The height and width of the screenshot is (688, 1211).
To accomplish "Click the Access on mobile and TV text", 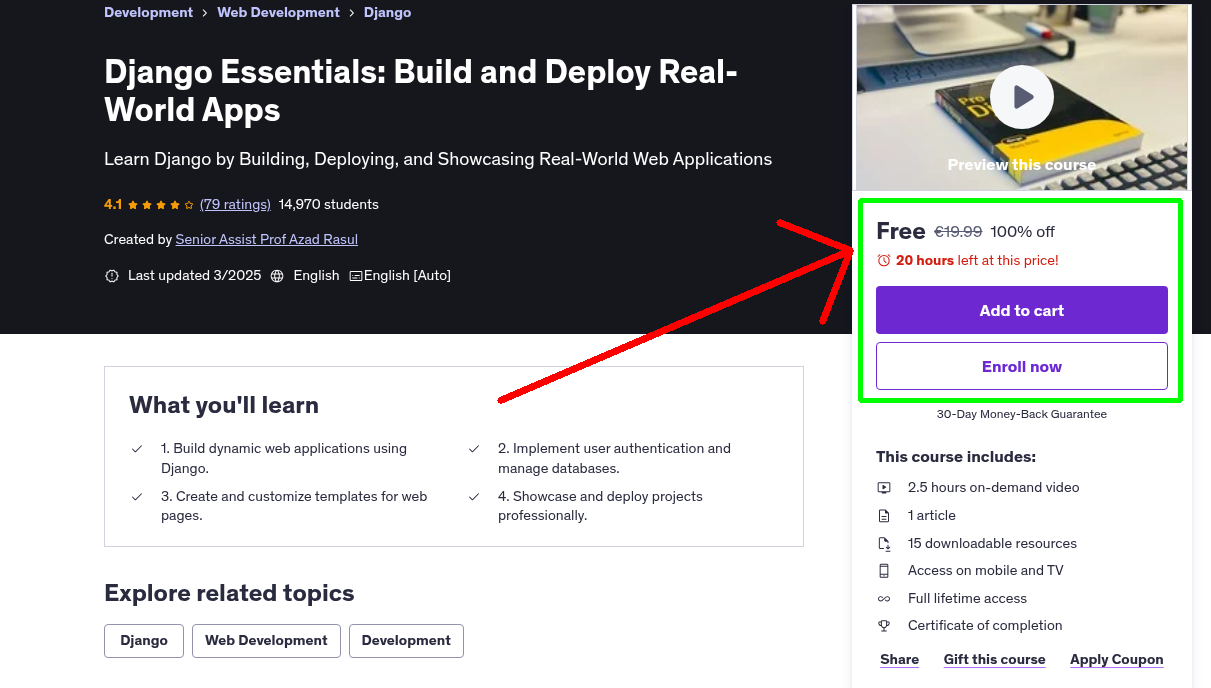I will [x=985, y=571].
